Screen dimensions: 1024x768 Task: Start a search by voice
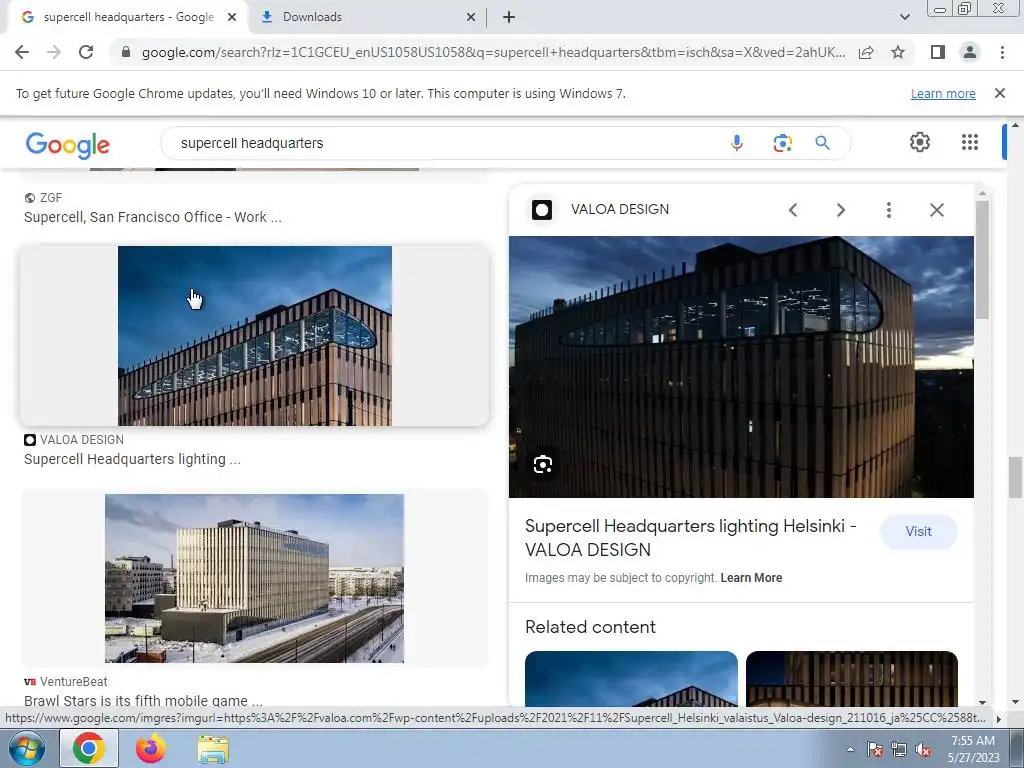pos(737,143)
